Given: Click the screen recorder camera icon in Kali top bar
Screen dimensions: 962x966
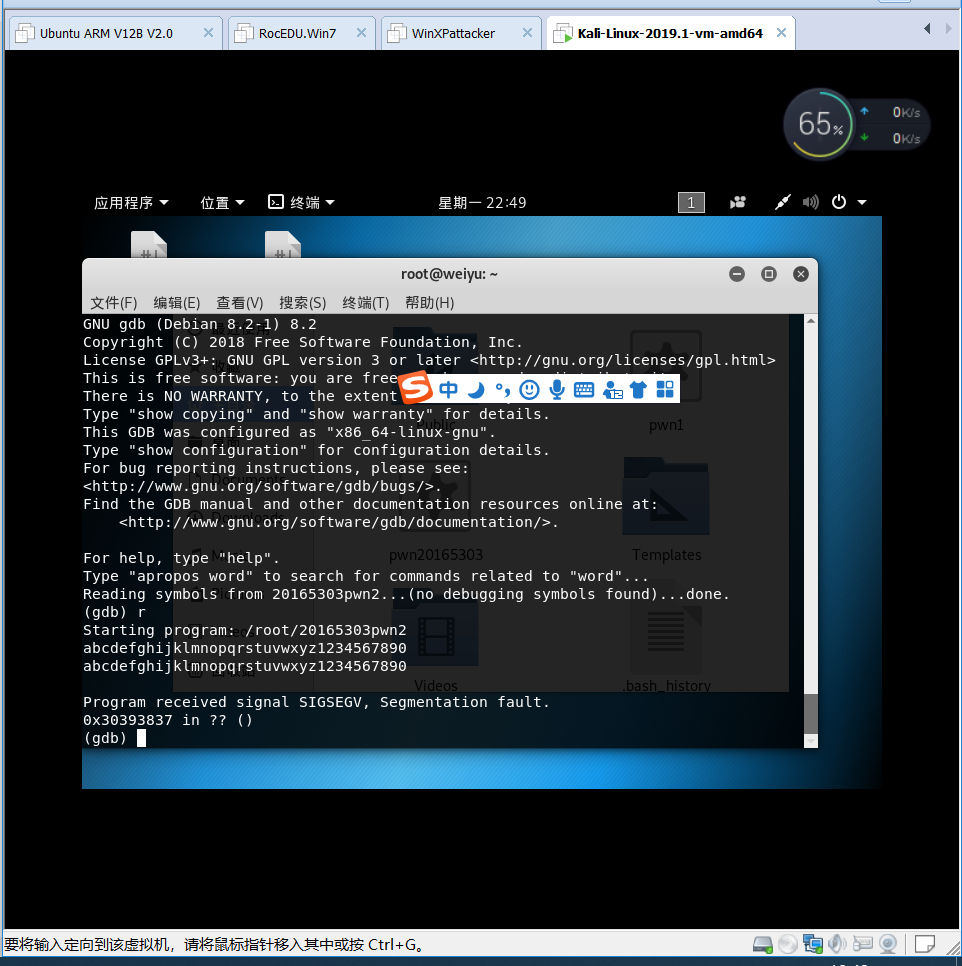Looking at the screenshot, I should coord(738,203).
